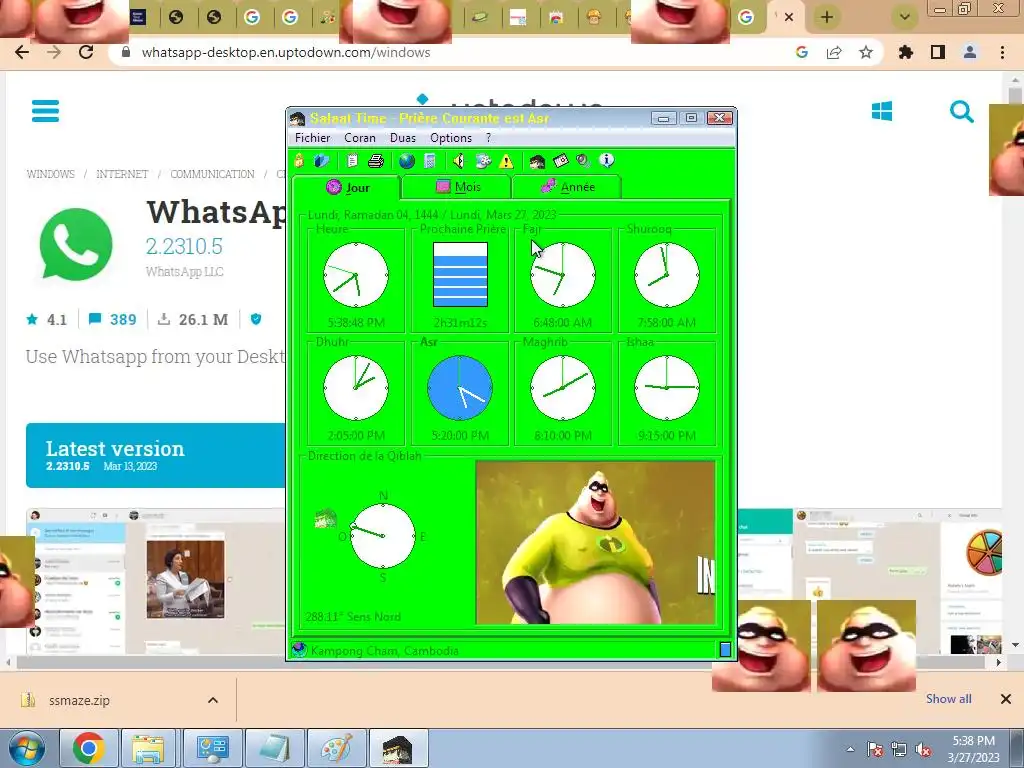
Task: Open the blue info icon in Salaat Time toolbar
Action: (607, 160)
